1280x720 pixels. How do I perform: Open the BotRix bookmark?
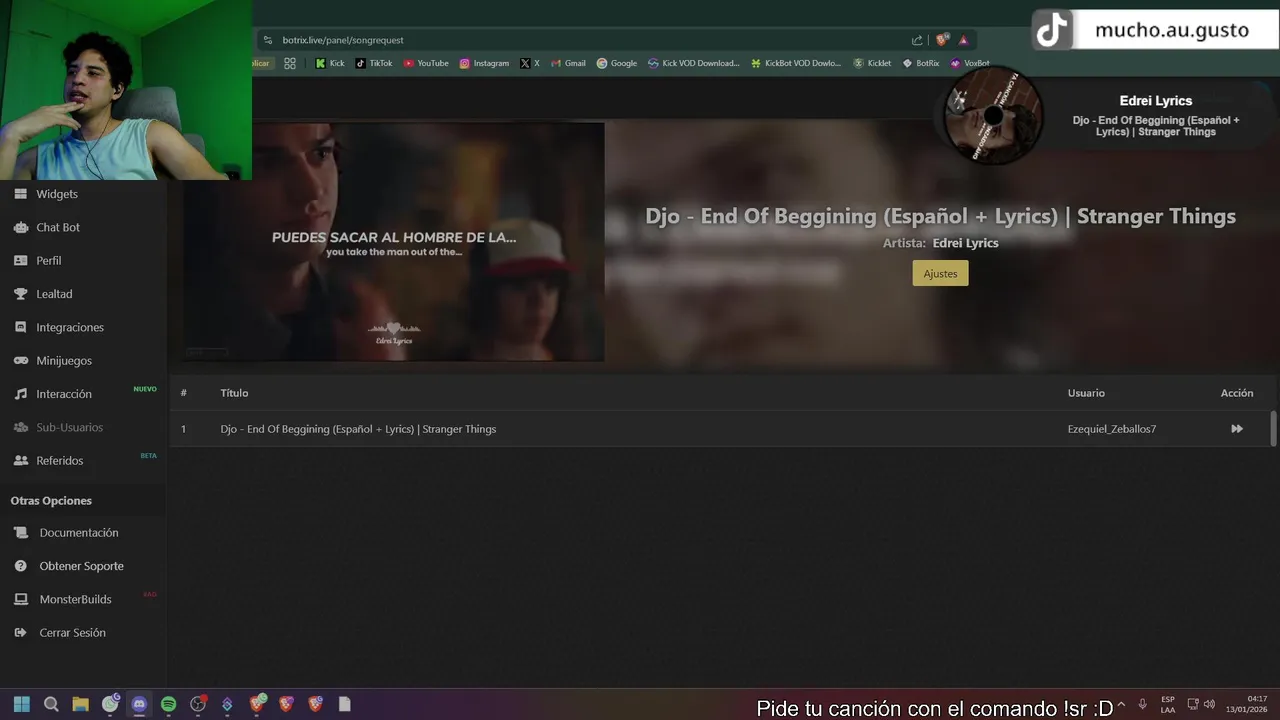point(921,63)
